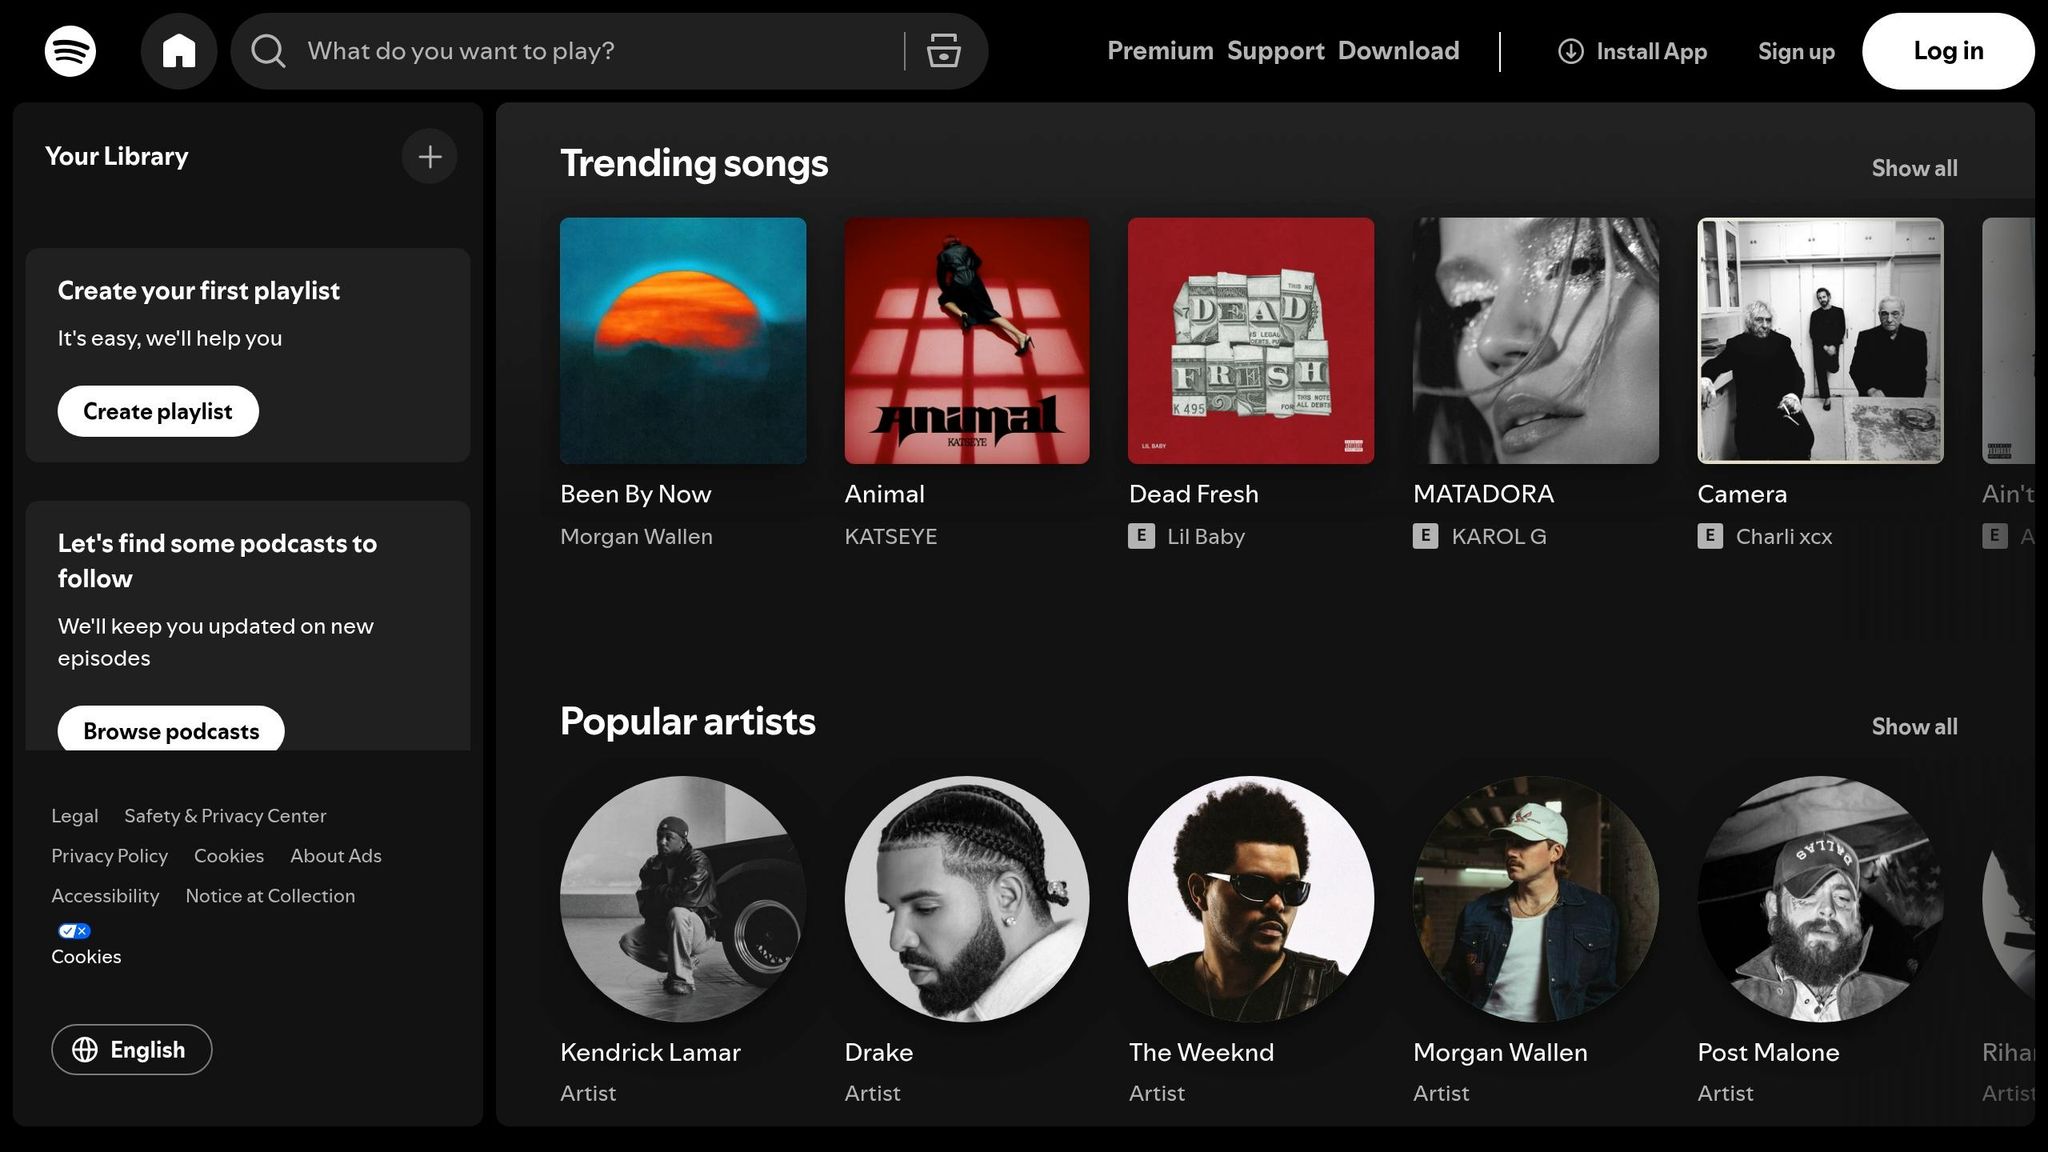Click the privacy choices icon above Cookies

(x=74, y=931)
